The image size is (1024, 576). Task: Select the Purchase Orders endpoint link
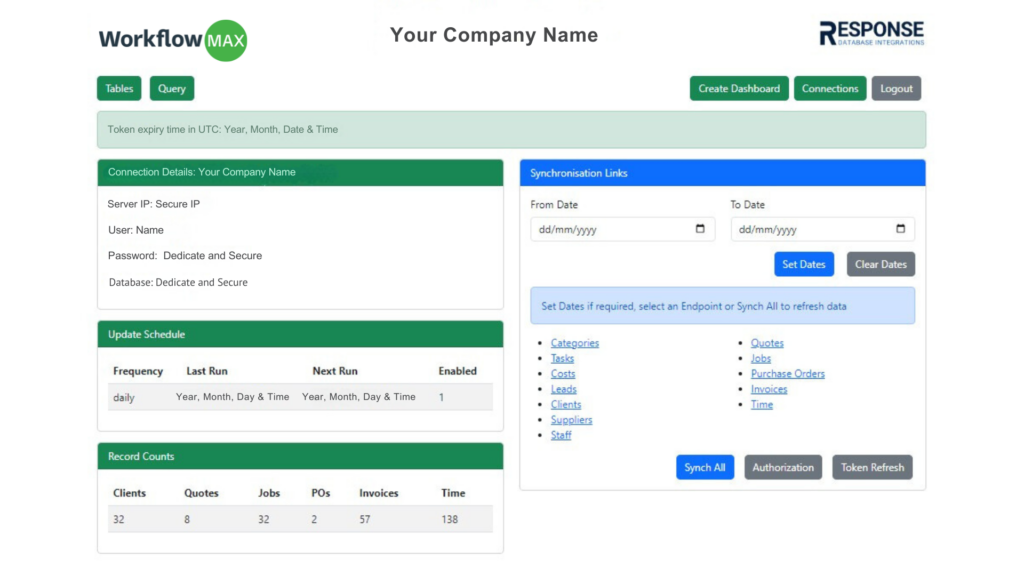point(788,374)
